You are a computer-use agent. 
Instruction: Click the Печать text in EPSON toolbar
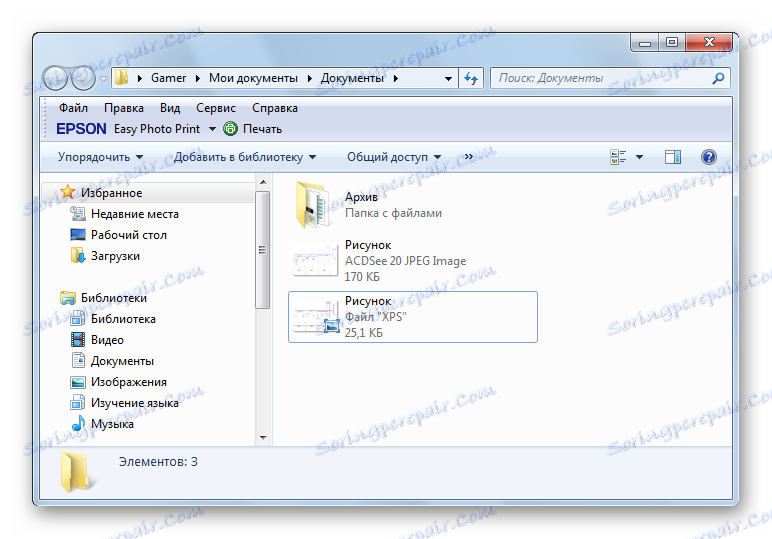(x=262, y=129)
